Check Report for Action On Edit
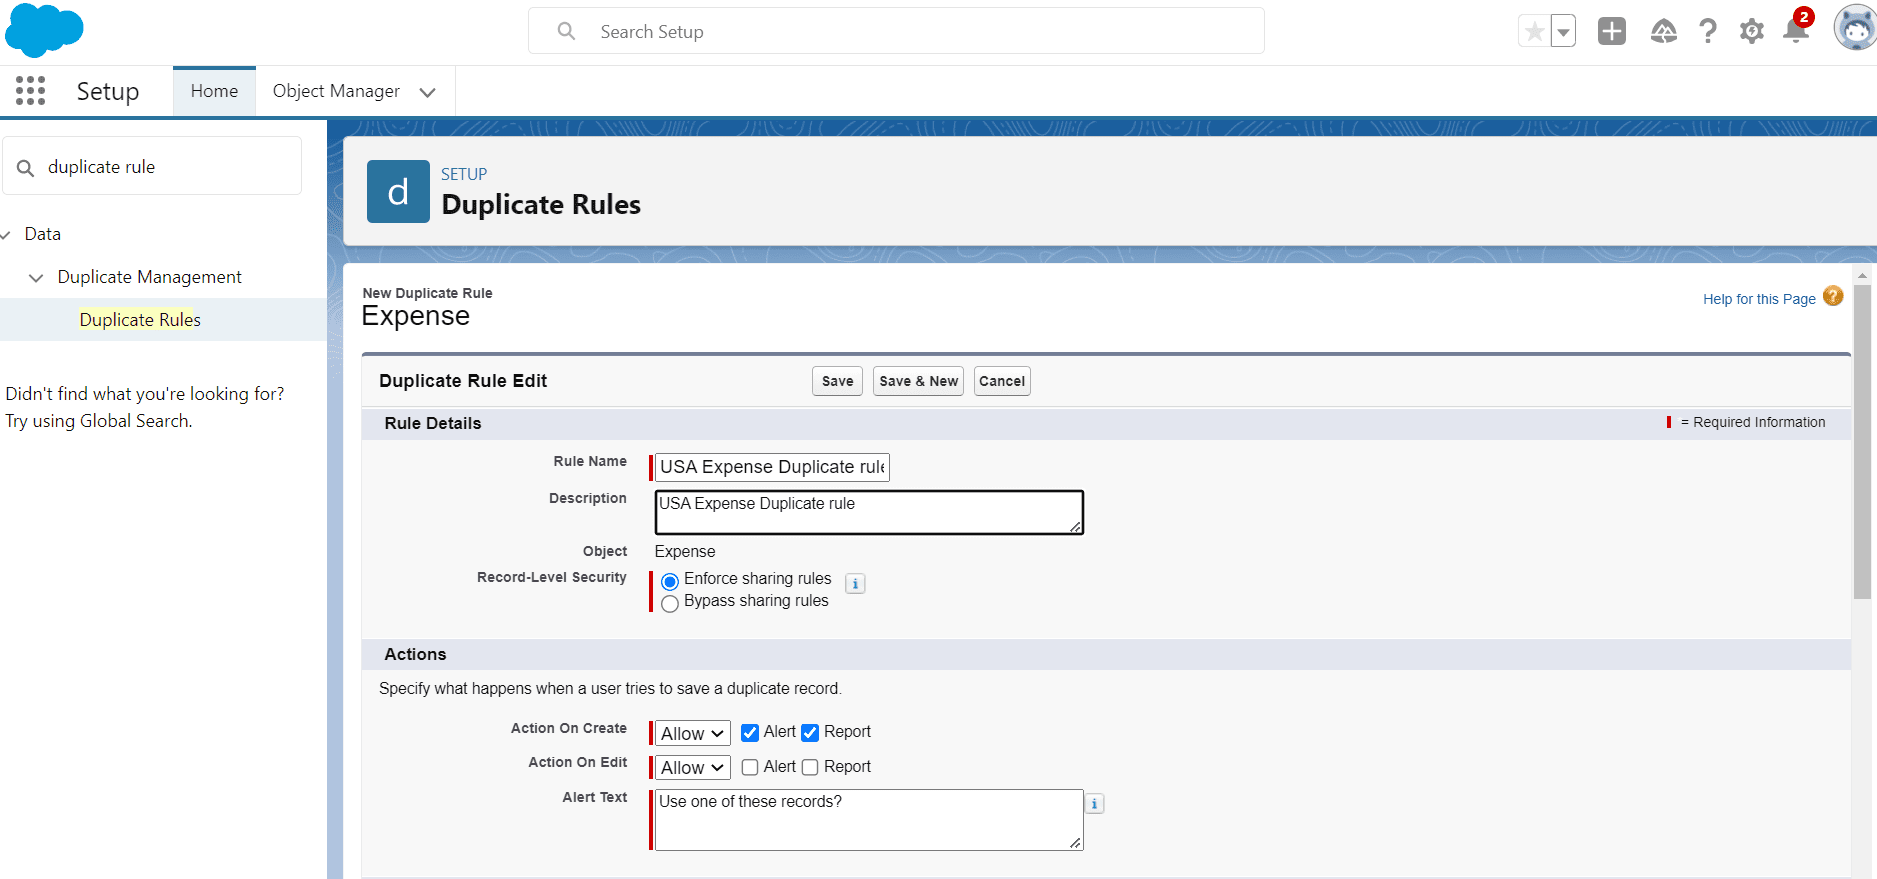 pyautogui.click(x=810, y=767)
